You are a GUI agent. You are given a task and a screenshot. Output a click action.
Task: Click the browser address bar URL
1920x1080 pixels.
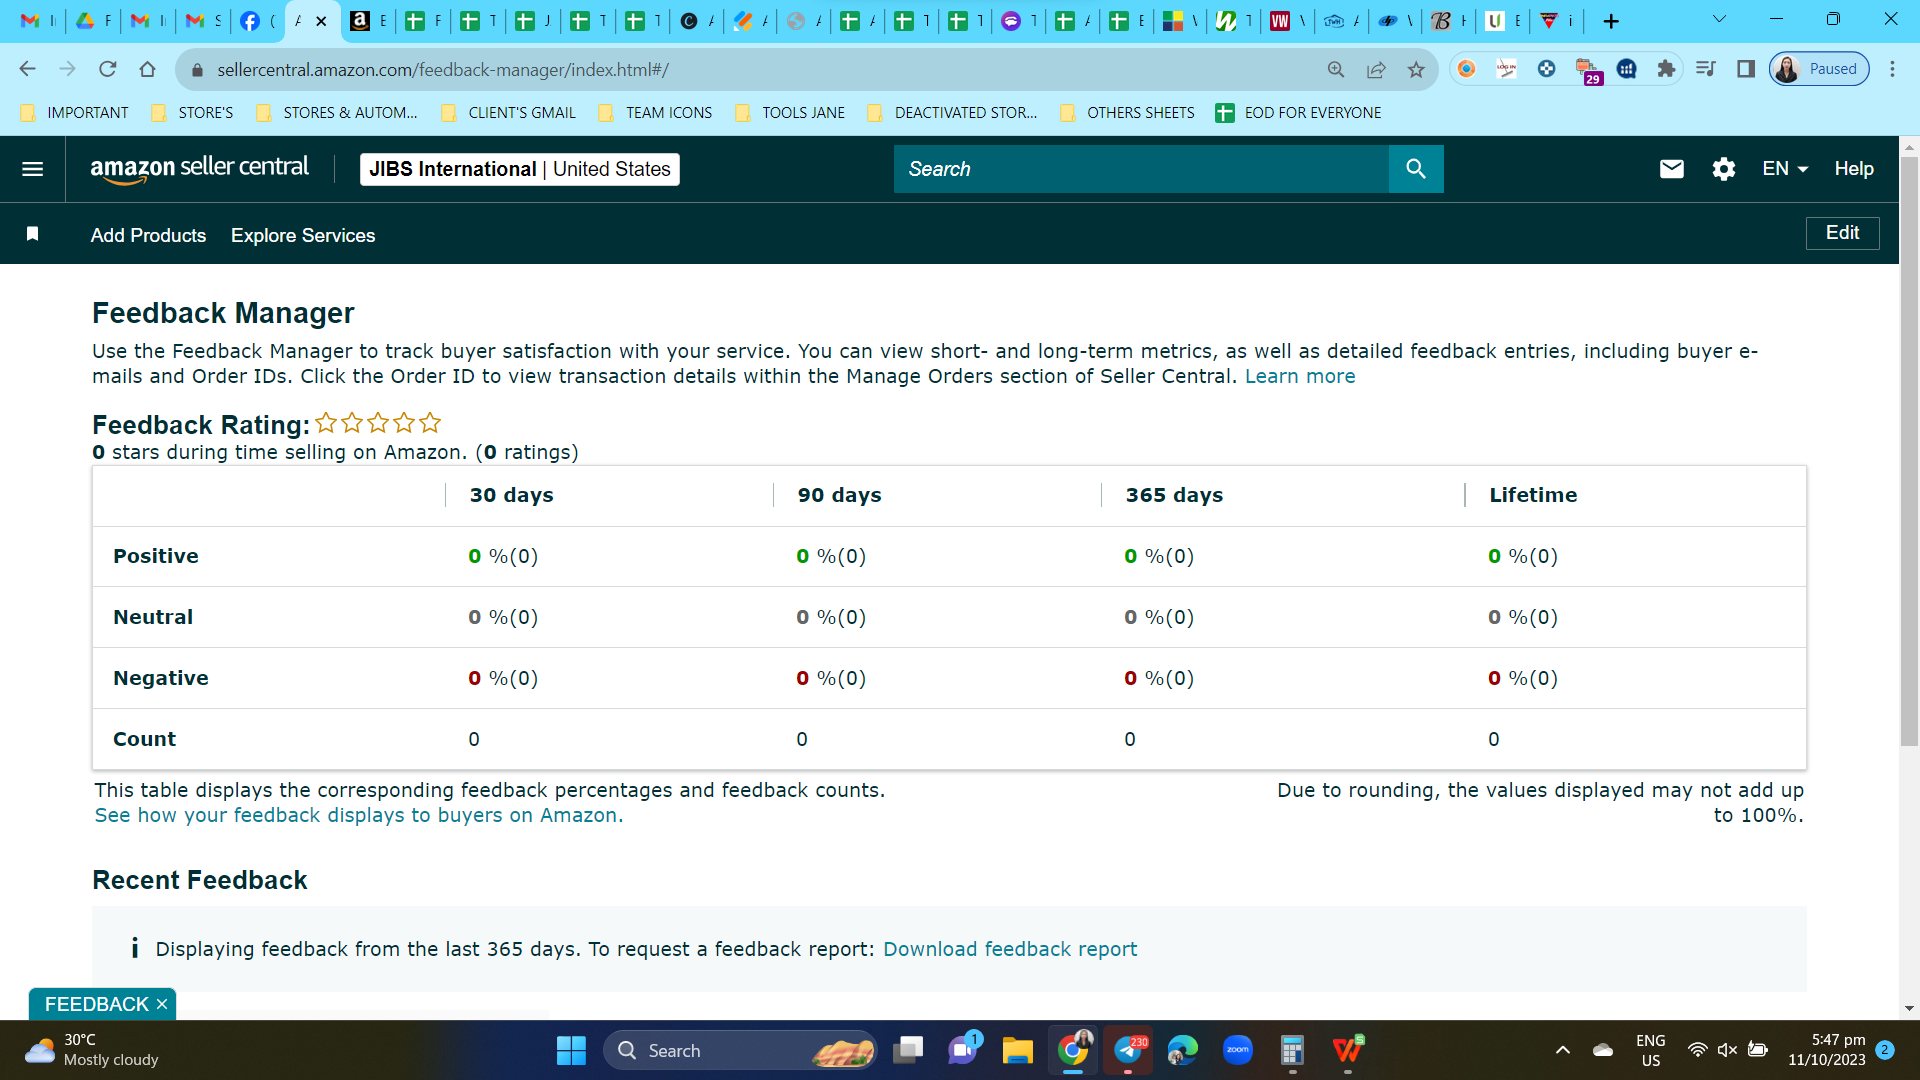click(x=443, y=69)
